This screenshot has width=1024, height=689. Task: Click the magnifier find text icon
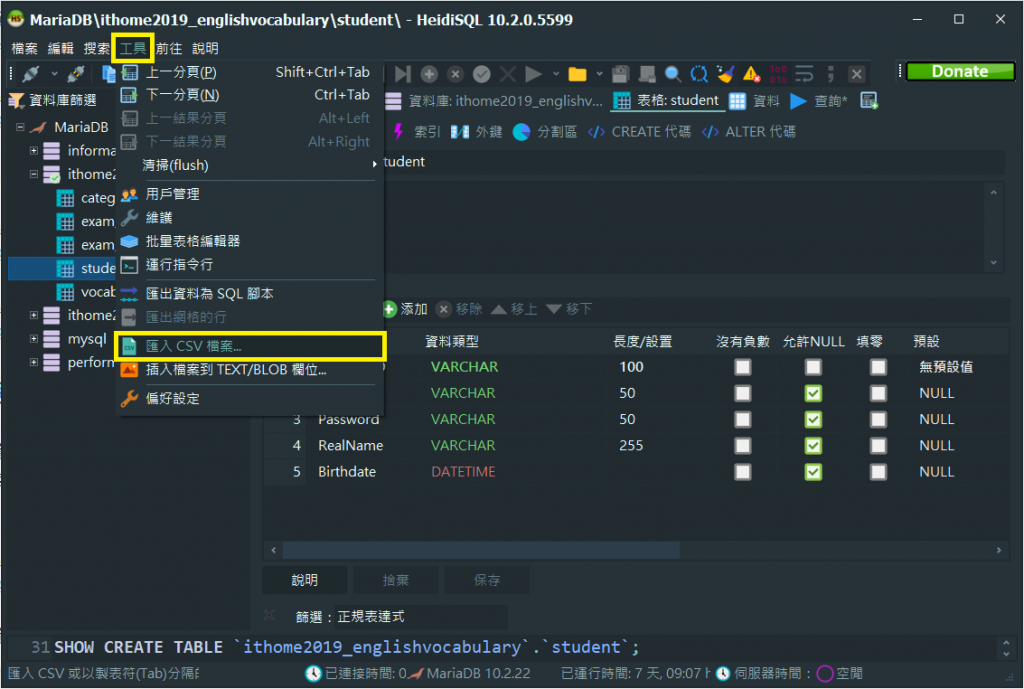(673, 74)
